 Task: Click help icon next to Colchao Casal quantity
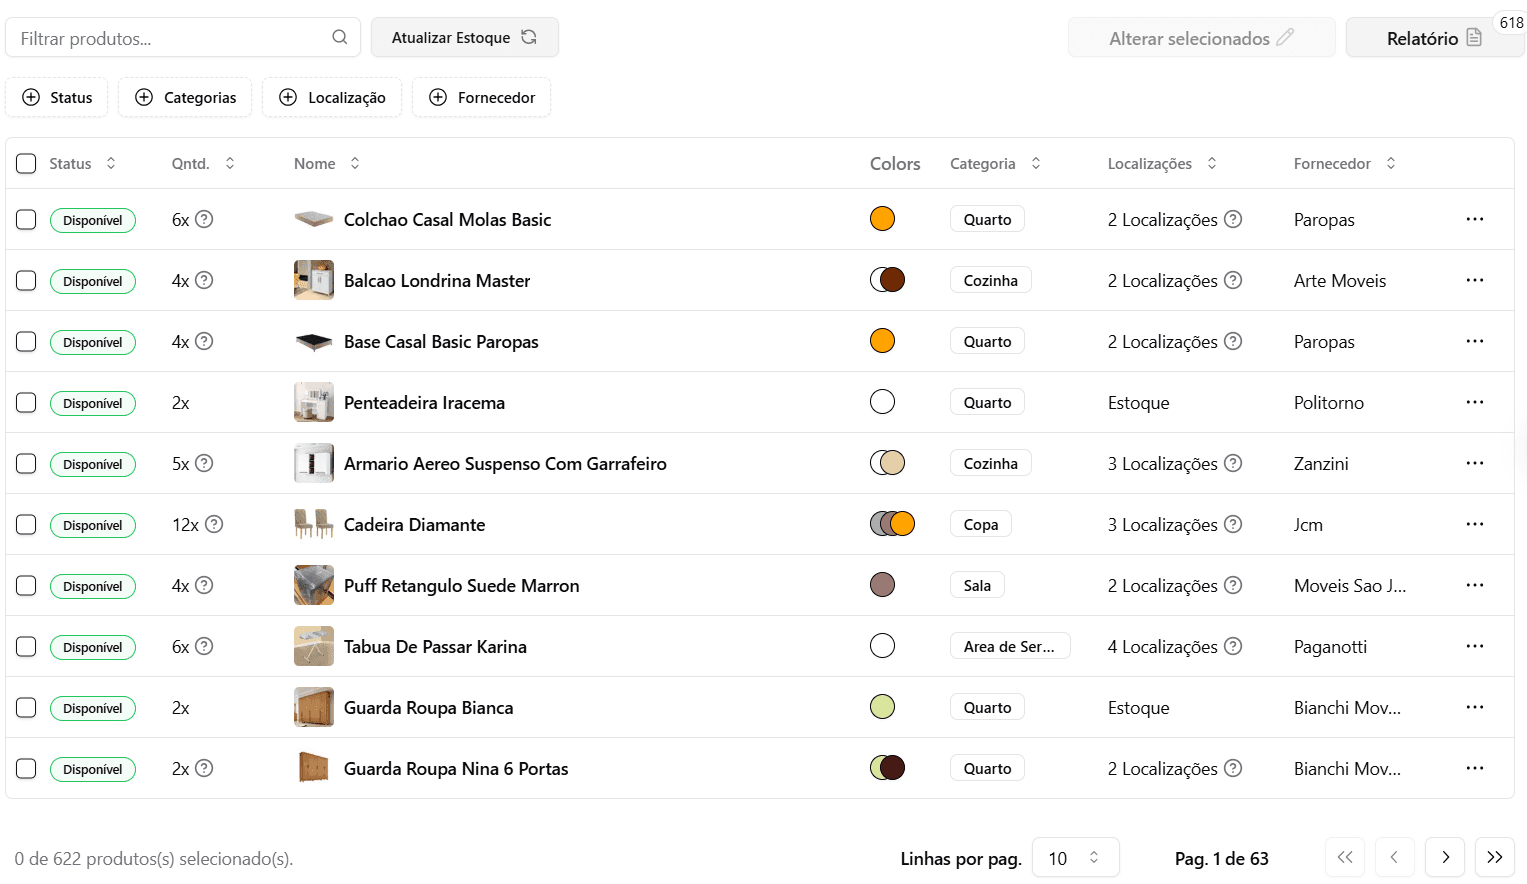(x=204, y=219)
